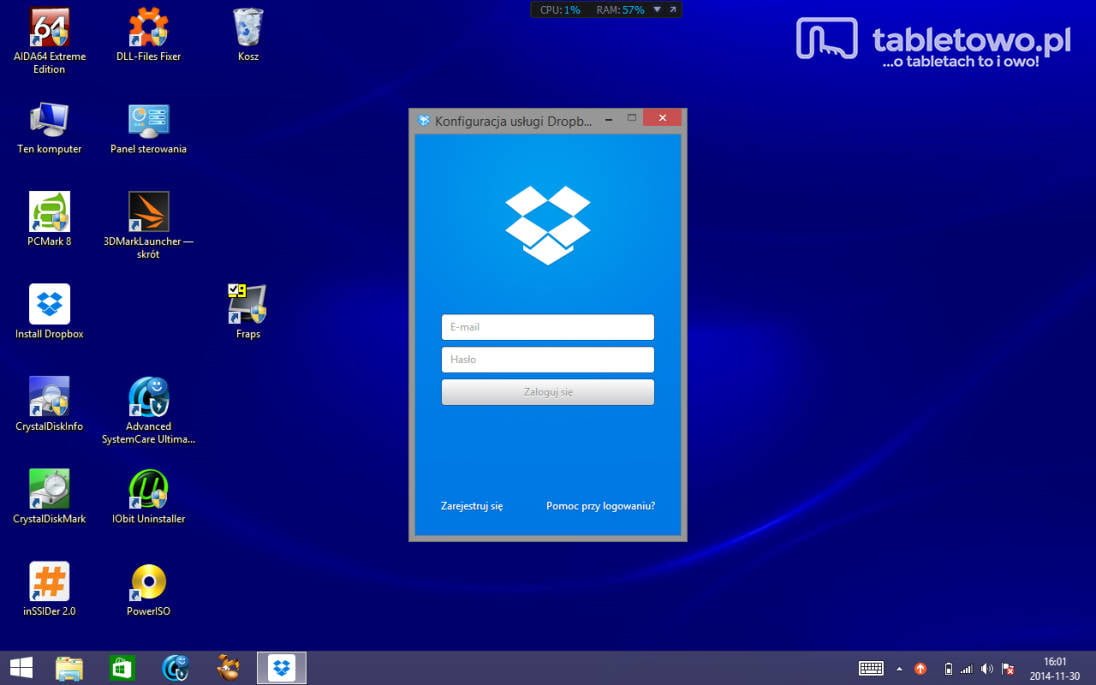Open Windows Store taskbar icon

click(x=122, y=668)
